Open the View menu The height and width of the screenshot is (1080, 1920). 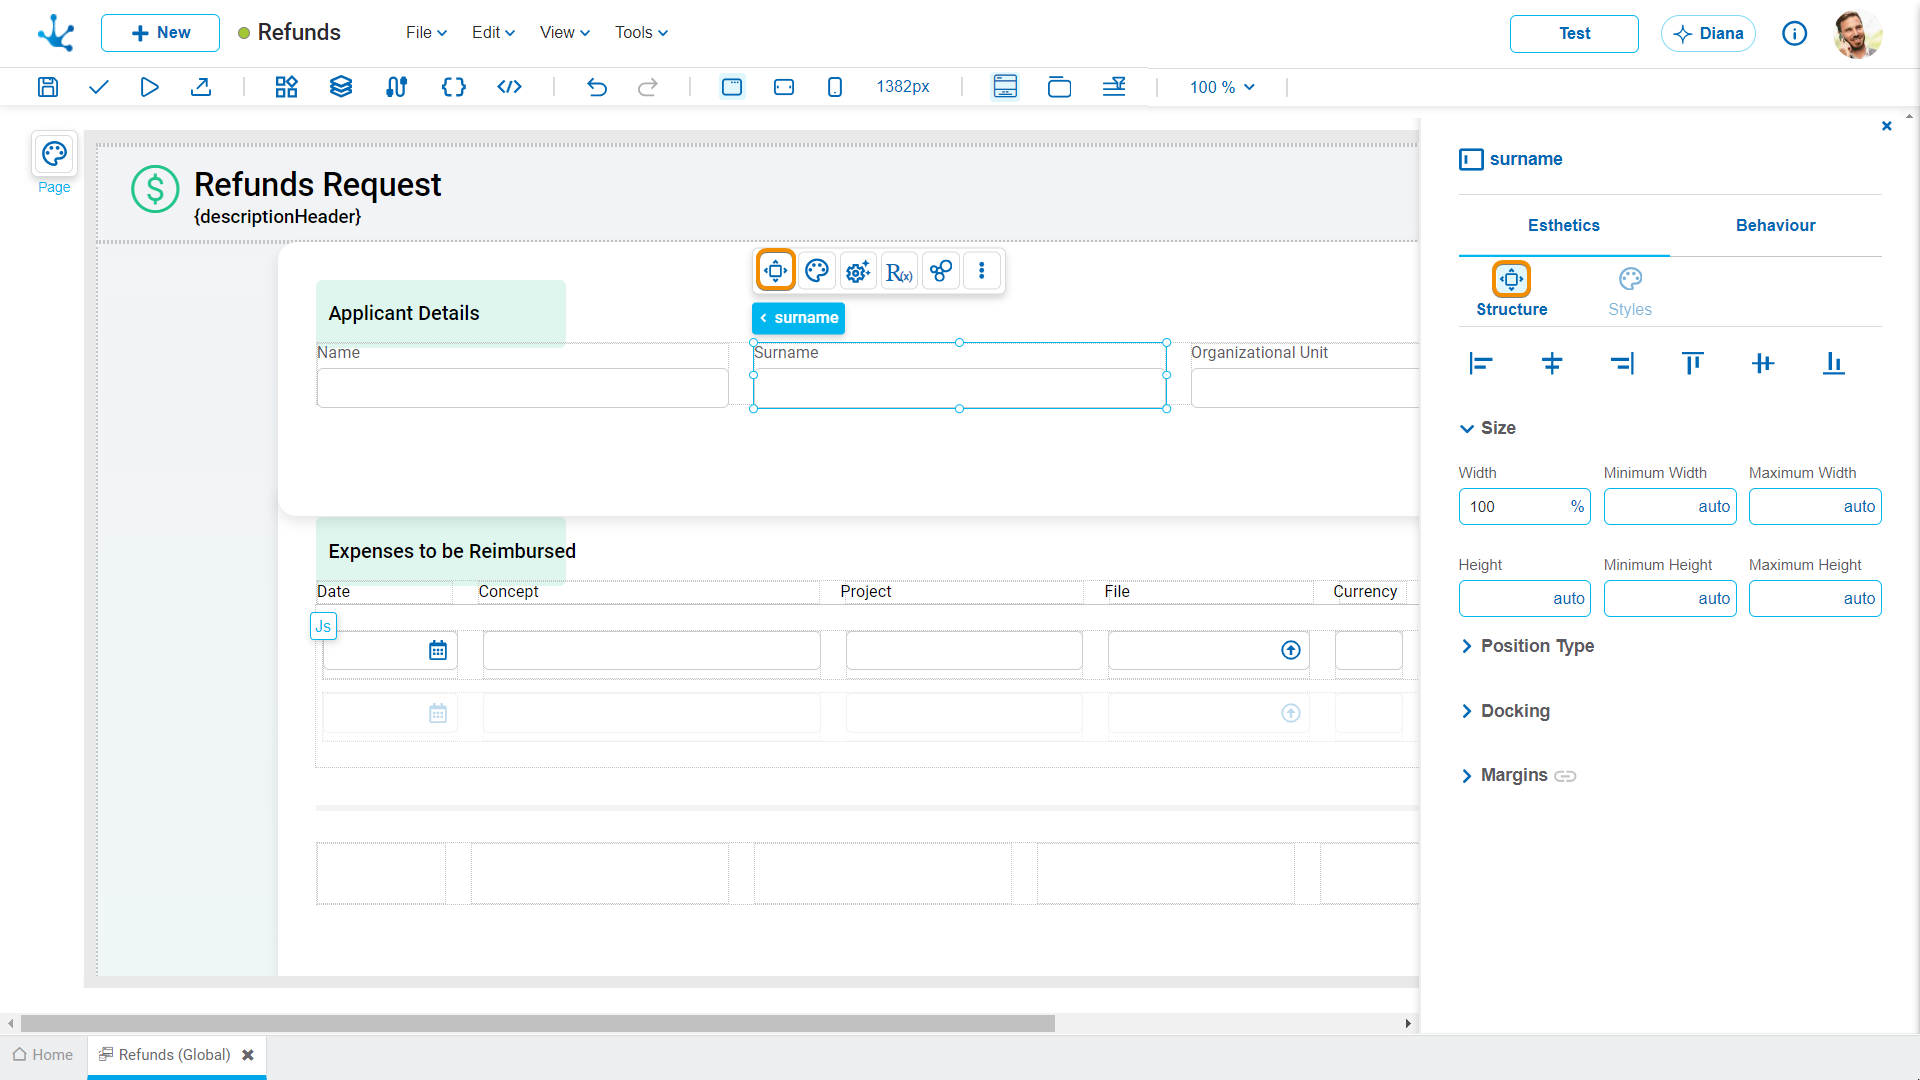tap(565, 33)
